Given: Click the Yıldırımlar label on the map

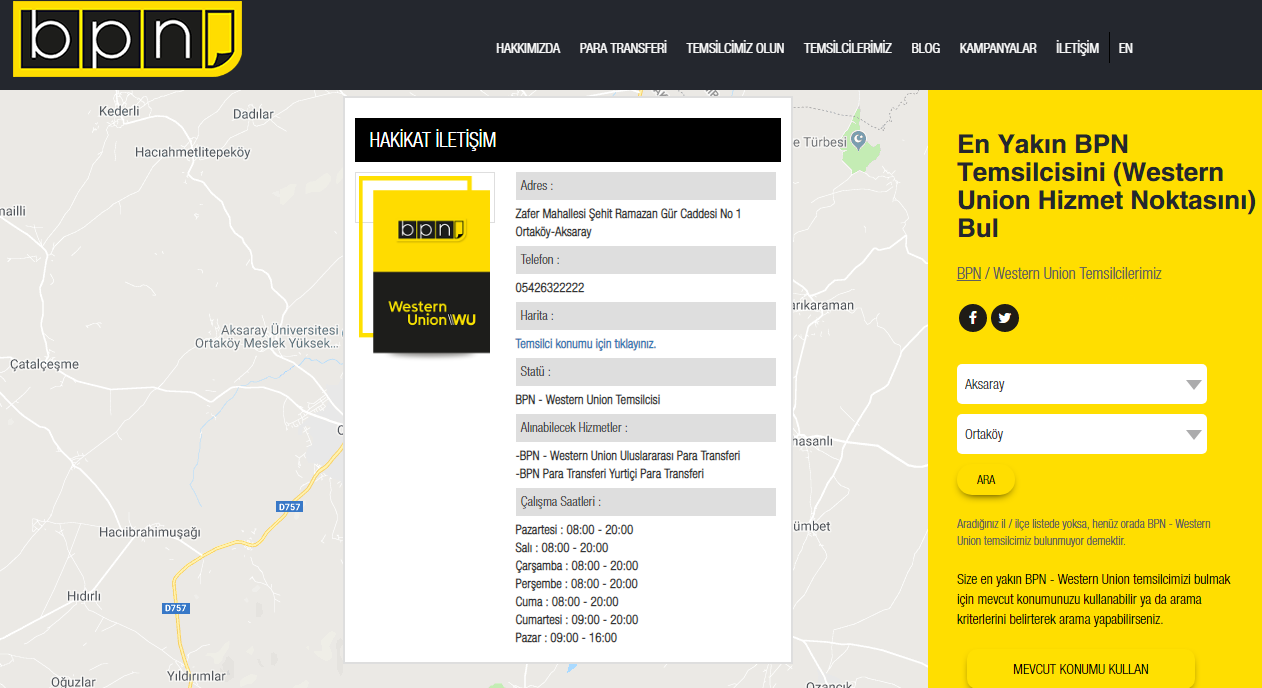Looking at the screenshot, I should pos(196,677).
